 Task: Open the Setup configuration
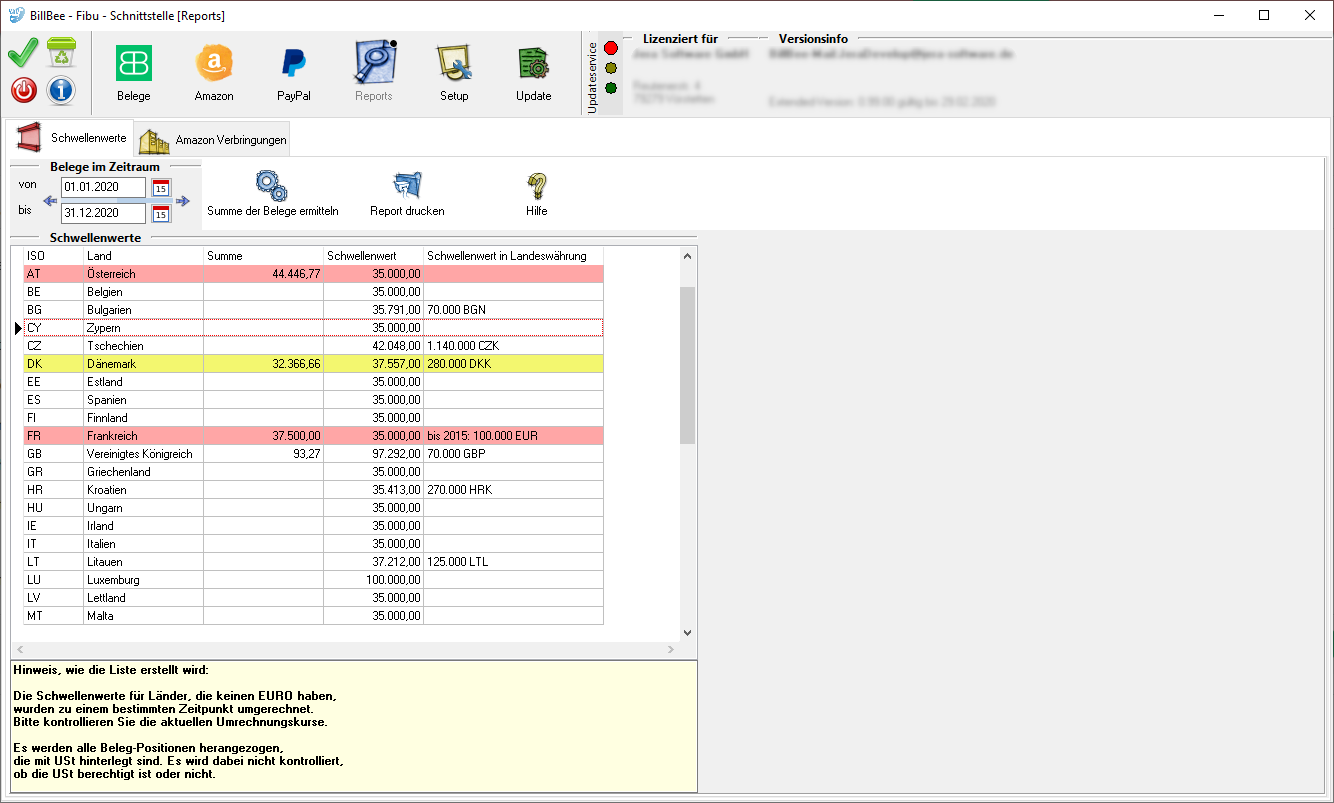tap(454, 72)
